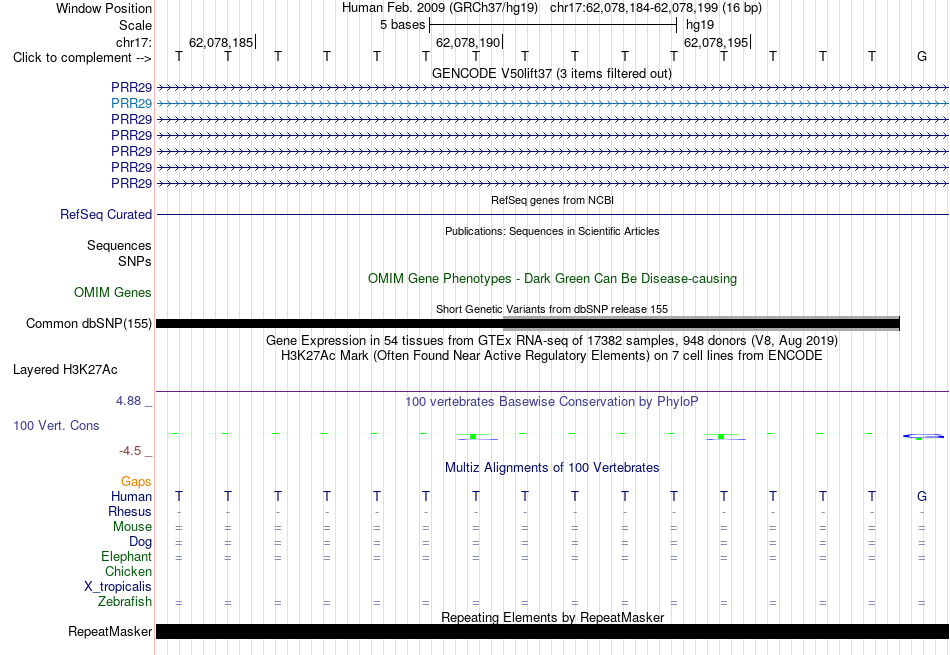The width and height of the screenshot is (950, 655).
Task: Click the orange Gaps label
Action: coord(136,482)
